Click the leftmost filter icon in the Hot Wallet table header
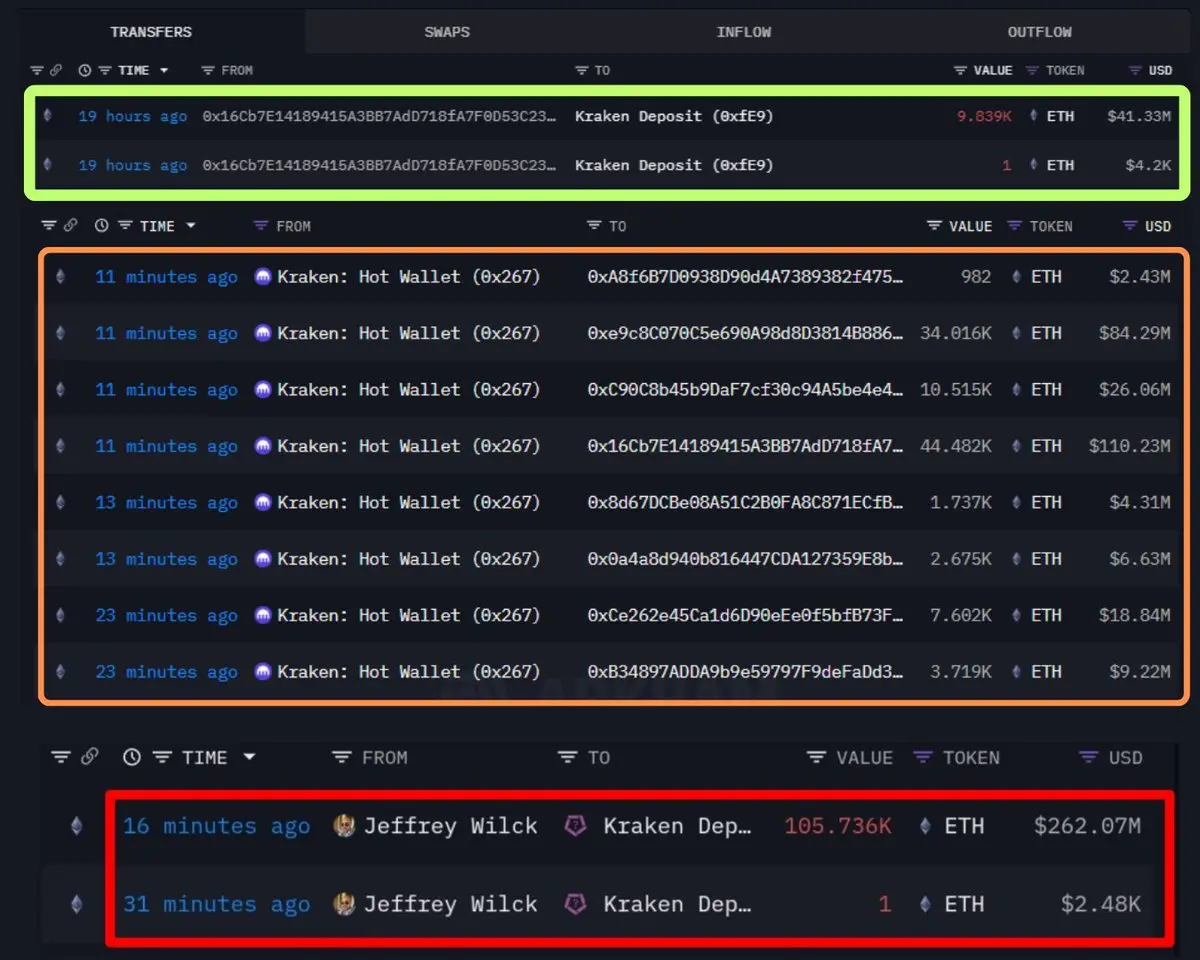 [49, 226]
